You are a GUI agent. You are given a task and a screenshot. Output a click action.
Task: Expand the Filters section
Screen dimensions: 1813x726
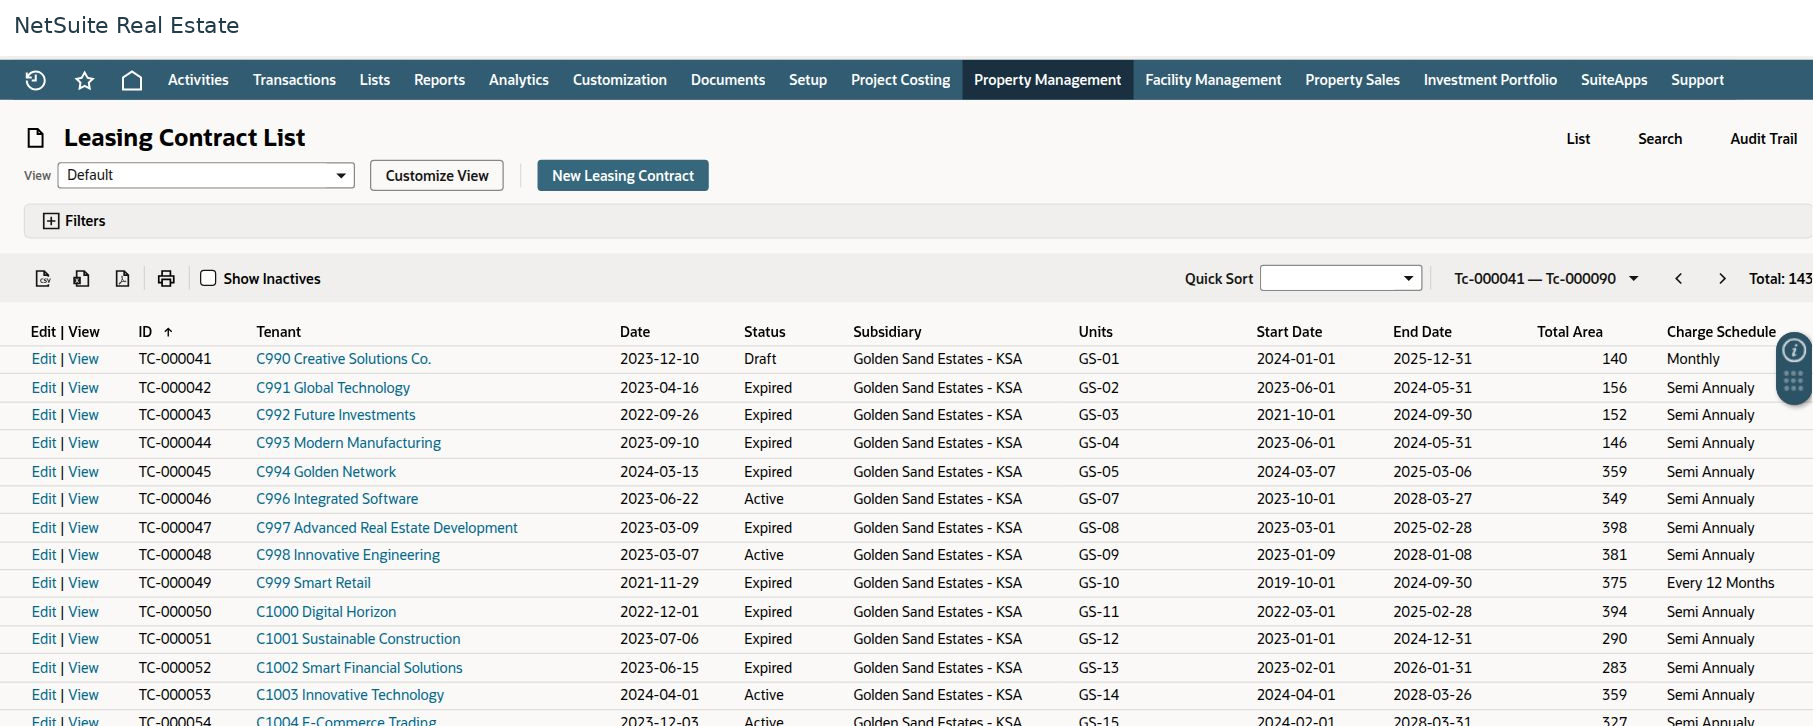point(74,221)
